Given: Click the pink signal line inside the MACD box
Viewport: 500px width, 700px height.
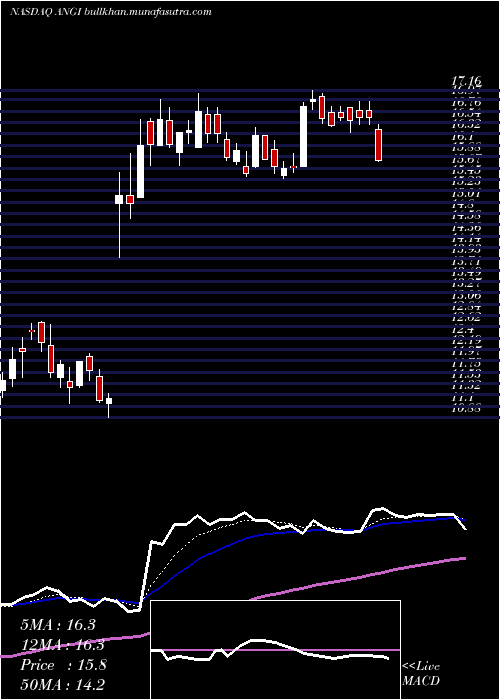Looking at the screenshot, I should click(275, 650).
